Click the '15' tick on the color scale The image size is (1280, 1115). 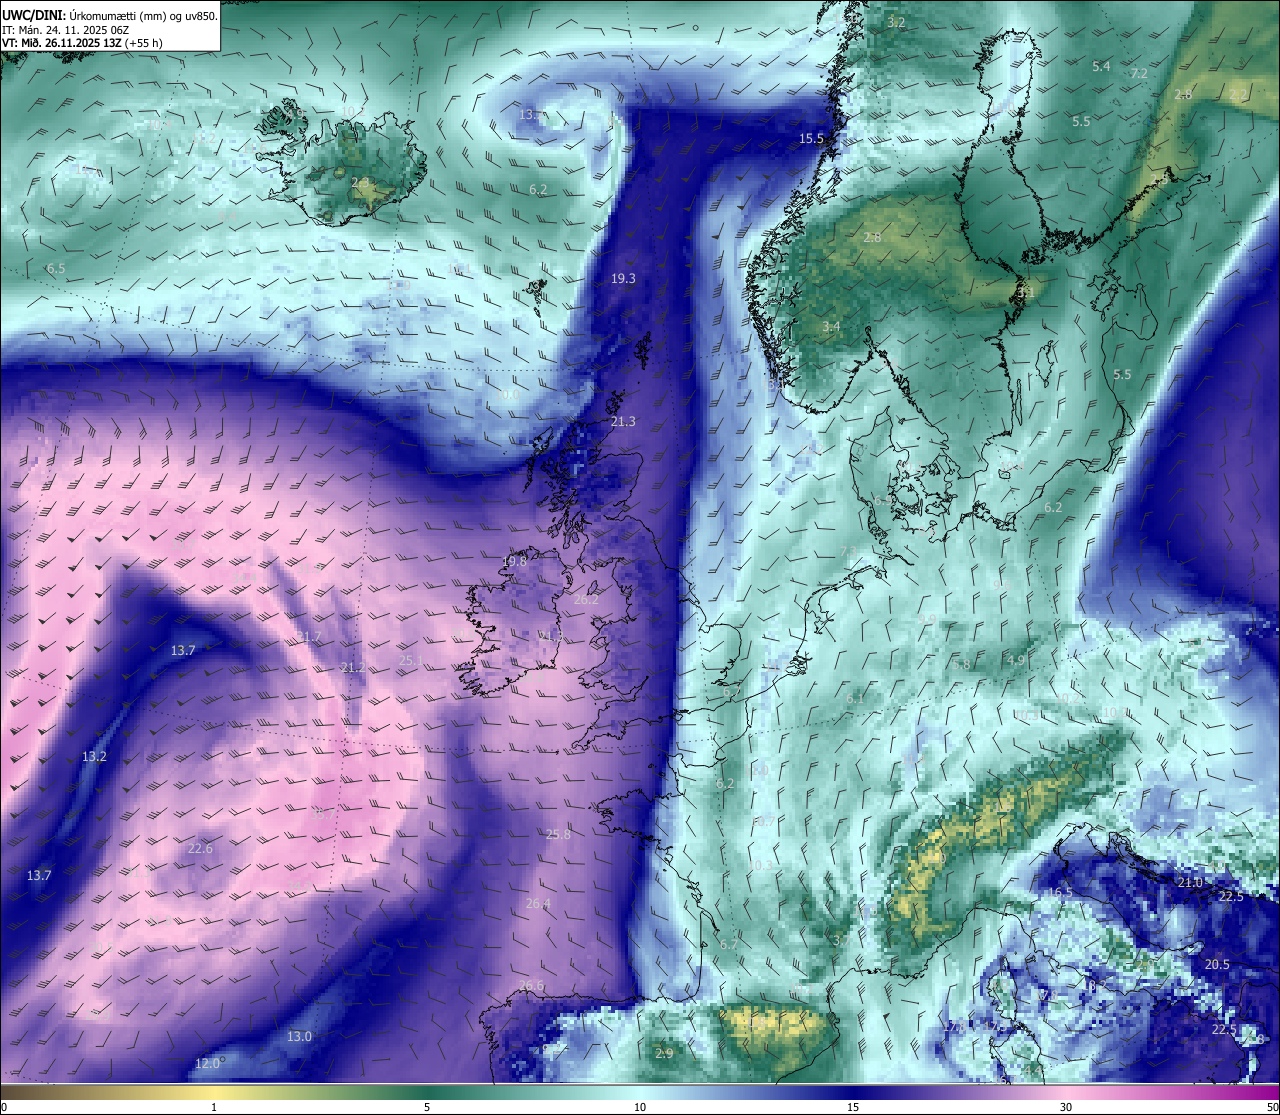point(852,1107)
